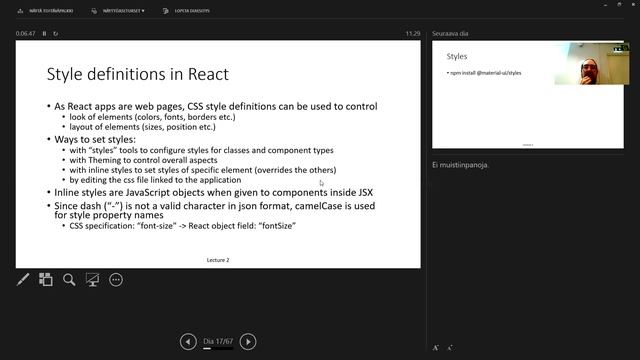Open the see all slides grid

(46, 280)
